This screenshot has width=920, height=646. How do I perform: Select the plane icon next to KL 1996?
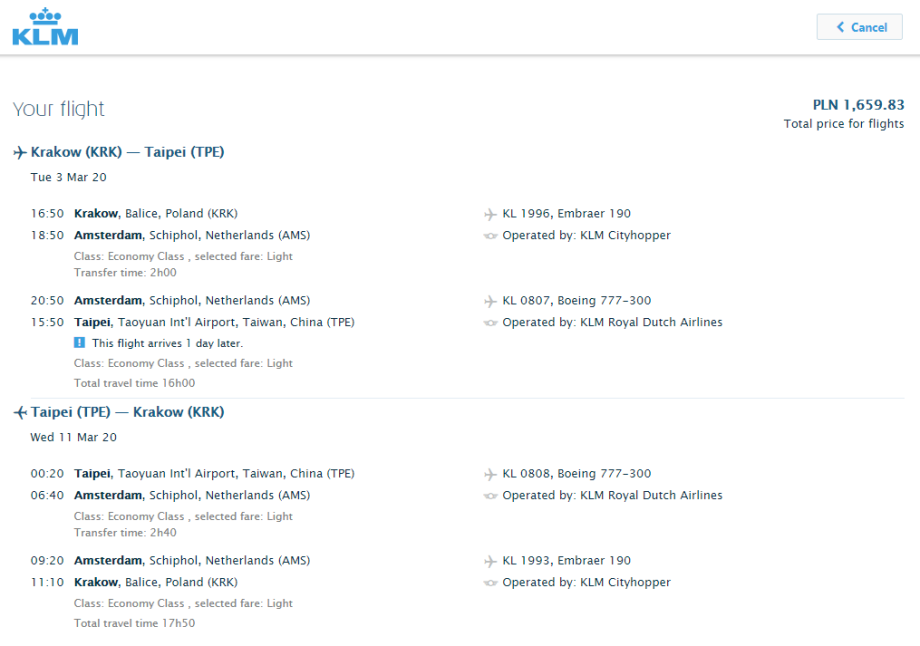pyautogui.click(x=490, y=214)
